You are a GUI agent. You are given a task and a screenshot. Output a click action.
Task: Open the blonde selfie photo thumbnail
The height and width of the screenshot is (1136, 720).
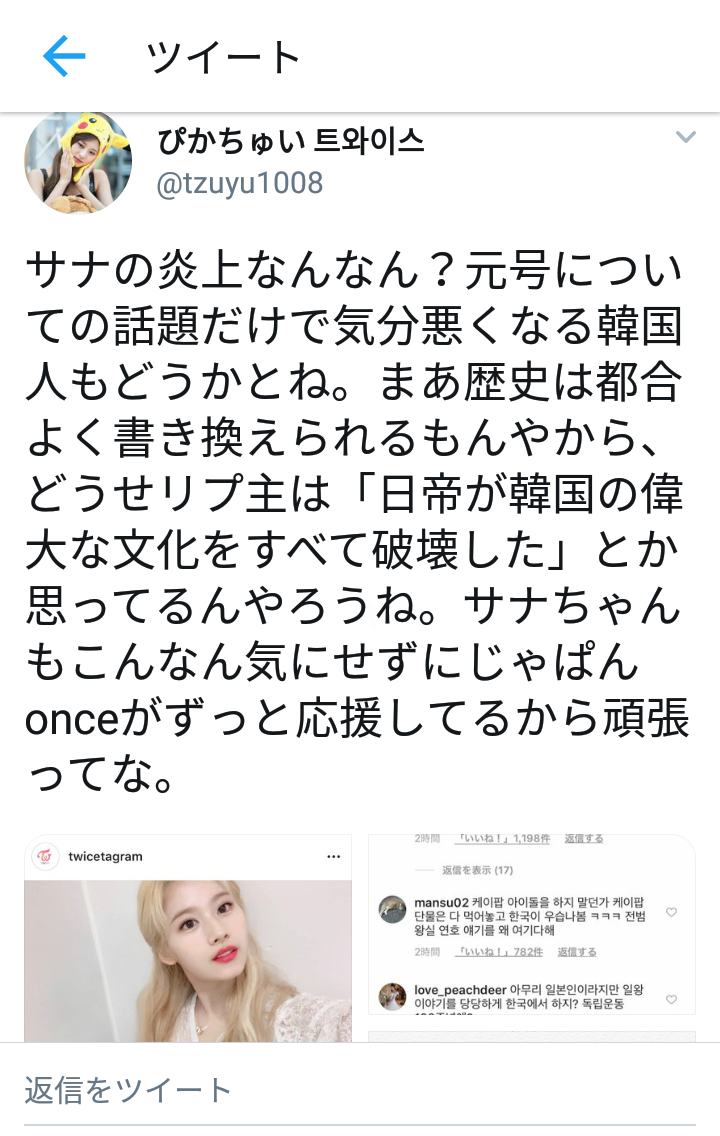tap(188, 961)
